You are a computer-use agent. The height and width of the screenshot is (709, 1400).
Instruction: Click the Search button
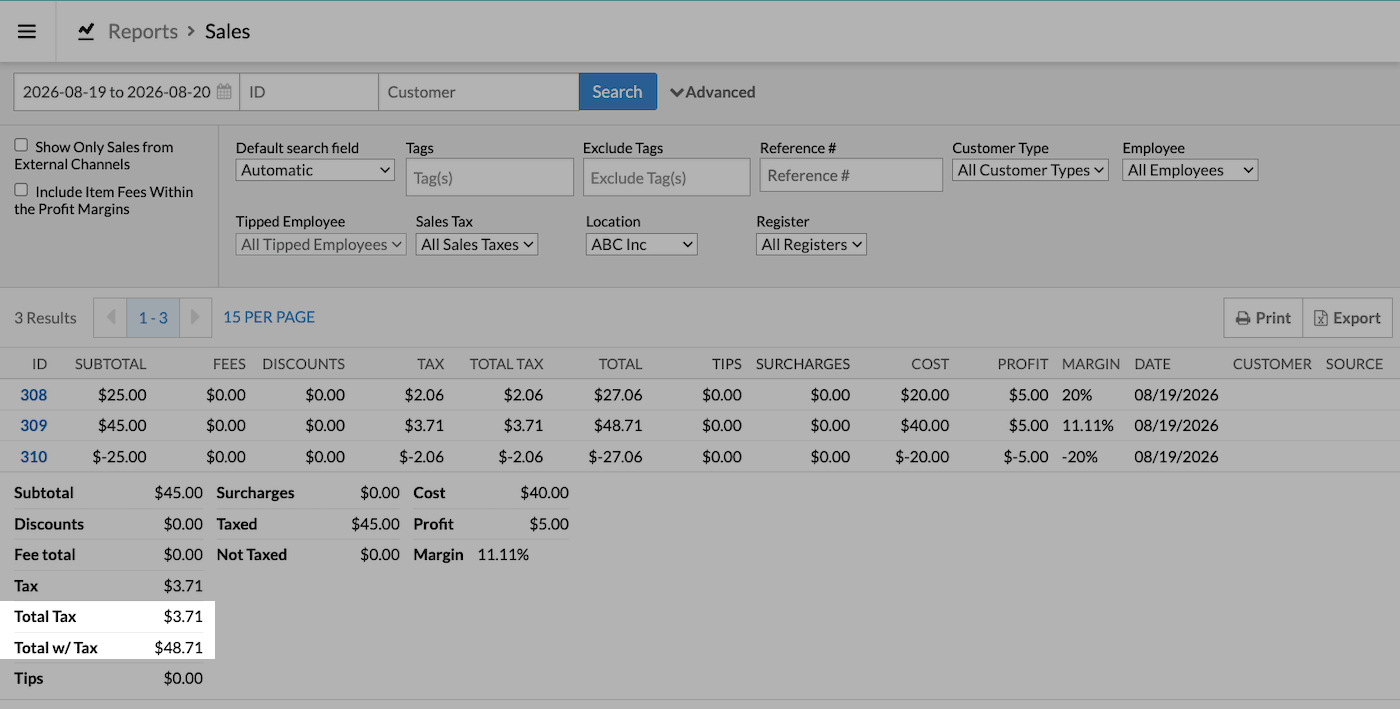pyautogui.click(x=617, y=91)
